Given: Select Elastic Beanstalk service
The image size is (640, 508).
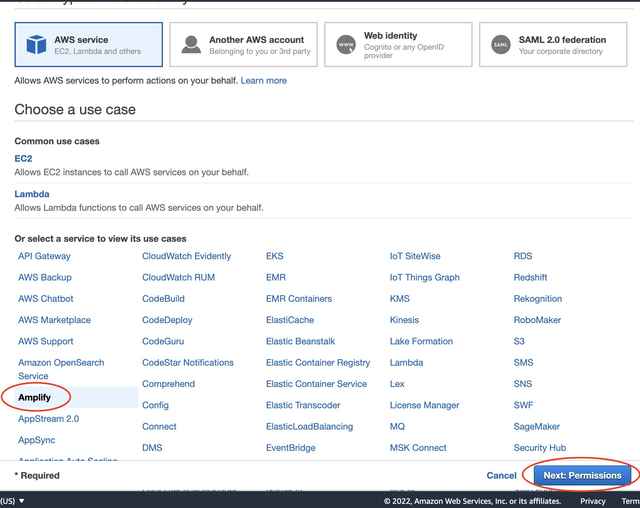Looking at the screenshot, I should tap(300, 341).
